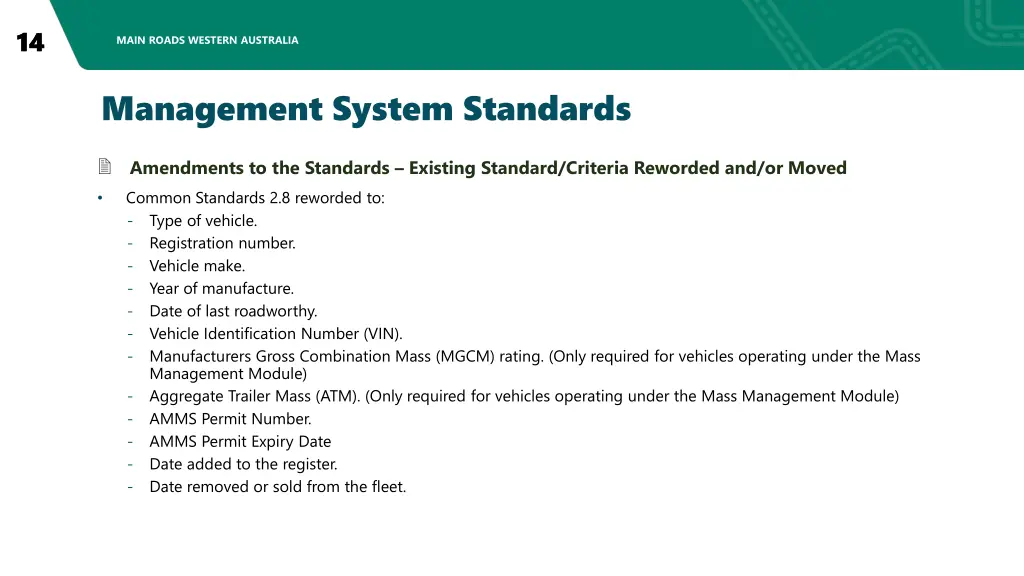Select the AMMS Permit Expiry Date line

coord(240,441)
